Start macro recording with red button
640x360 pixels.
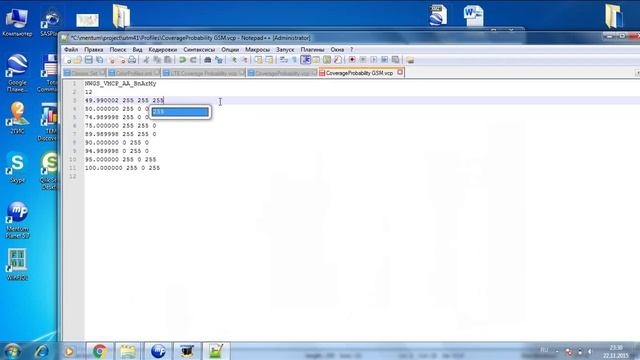[352, 60]
